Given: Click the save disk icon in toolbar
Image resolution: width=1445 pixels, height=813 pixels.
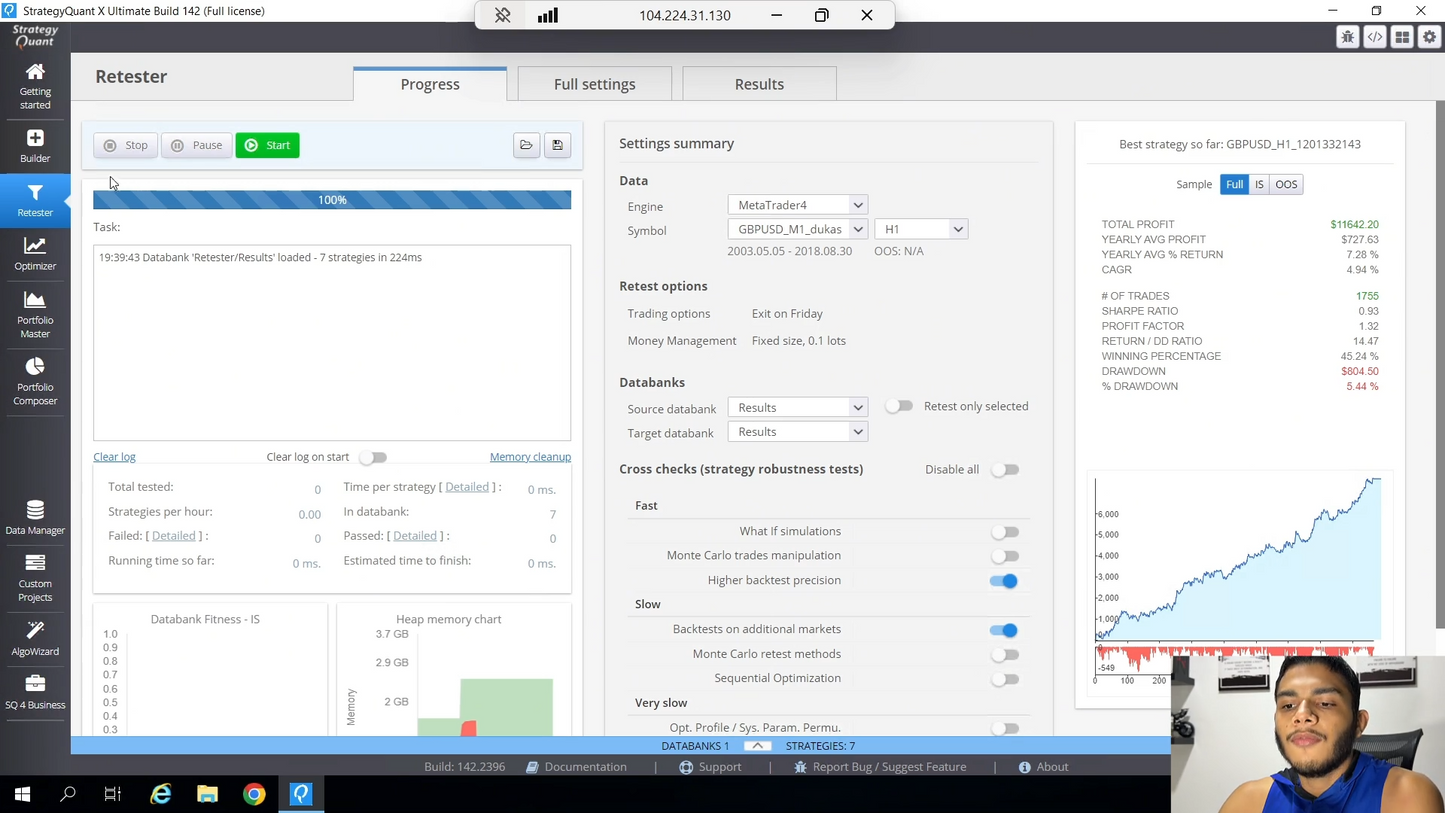Looking at the screenshot, I should [x=557, y=145].
